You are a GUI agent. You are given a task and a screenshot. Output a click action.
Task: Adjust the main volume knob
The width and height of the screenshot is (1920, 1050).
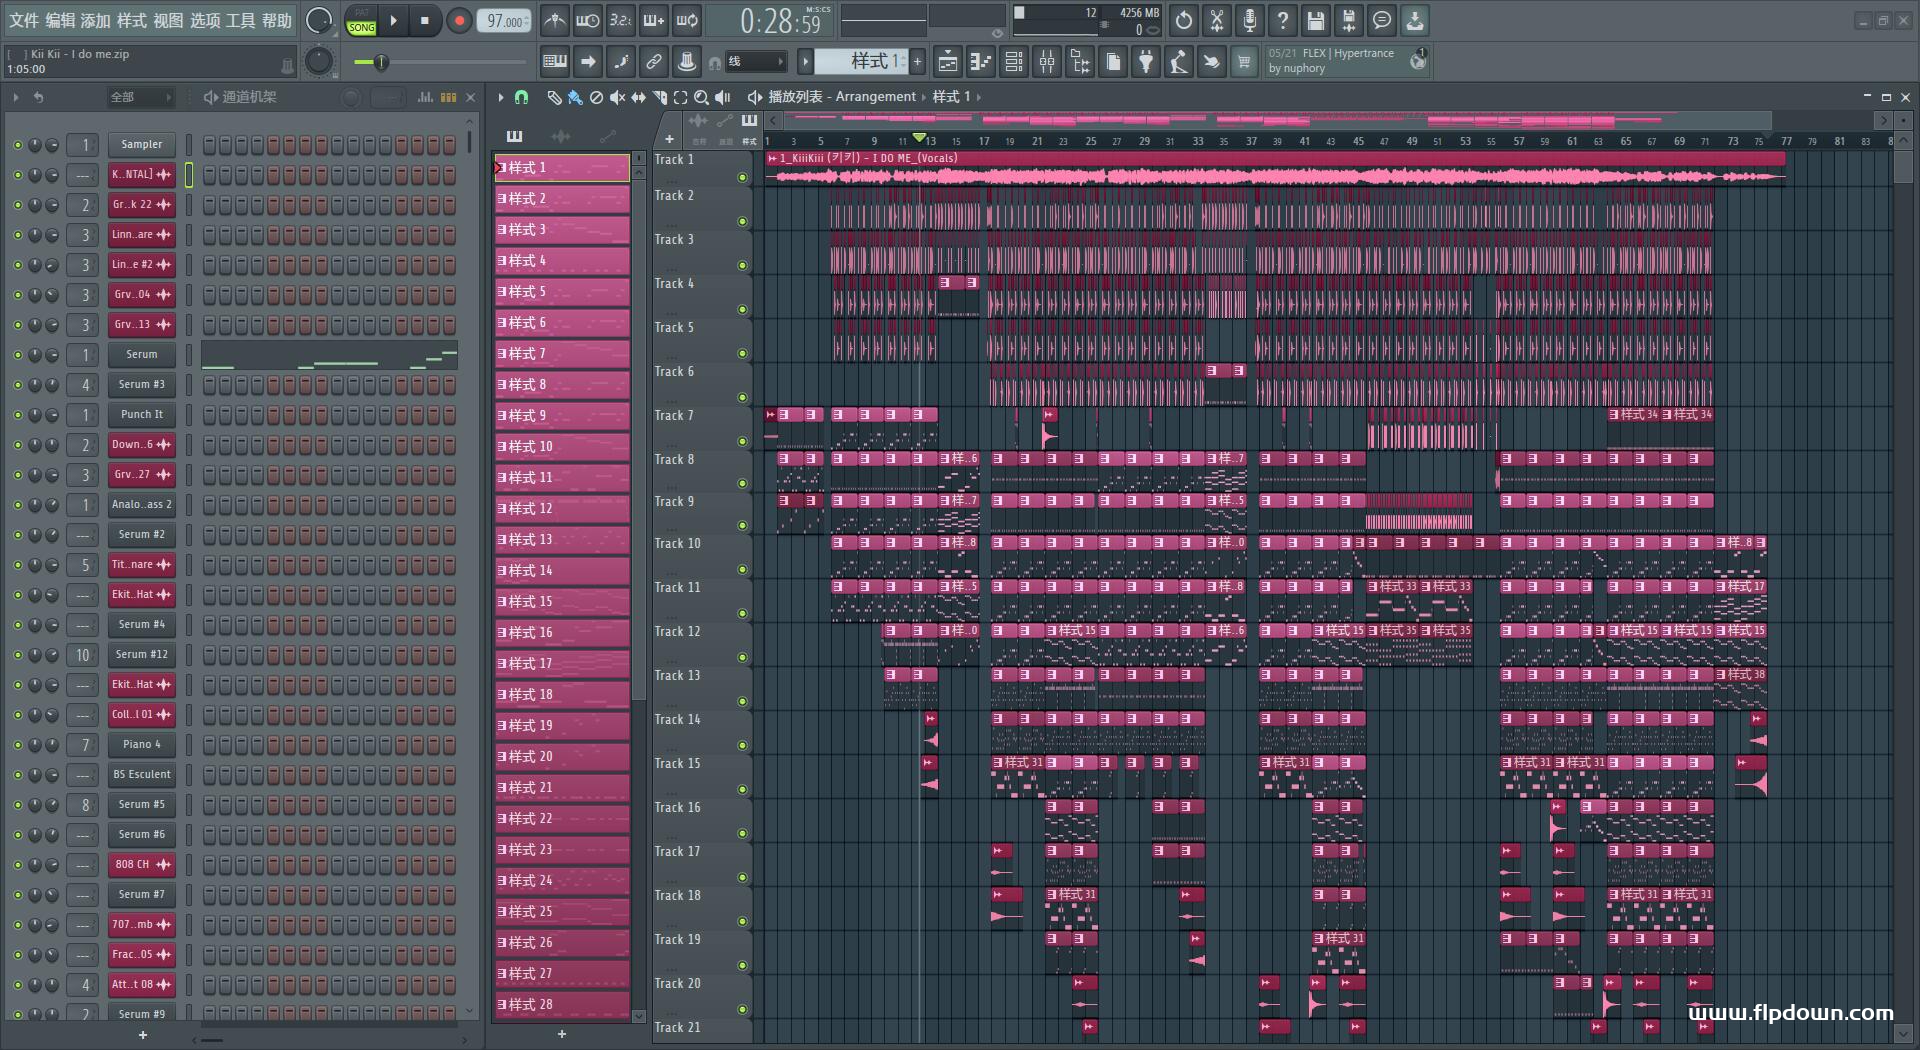tap(318, 20)
